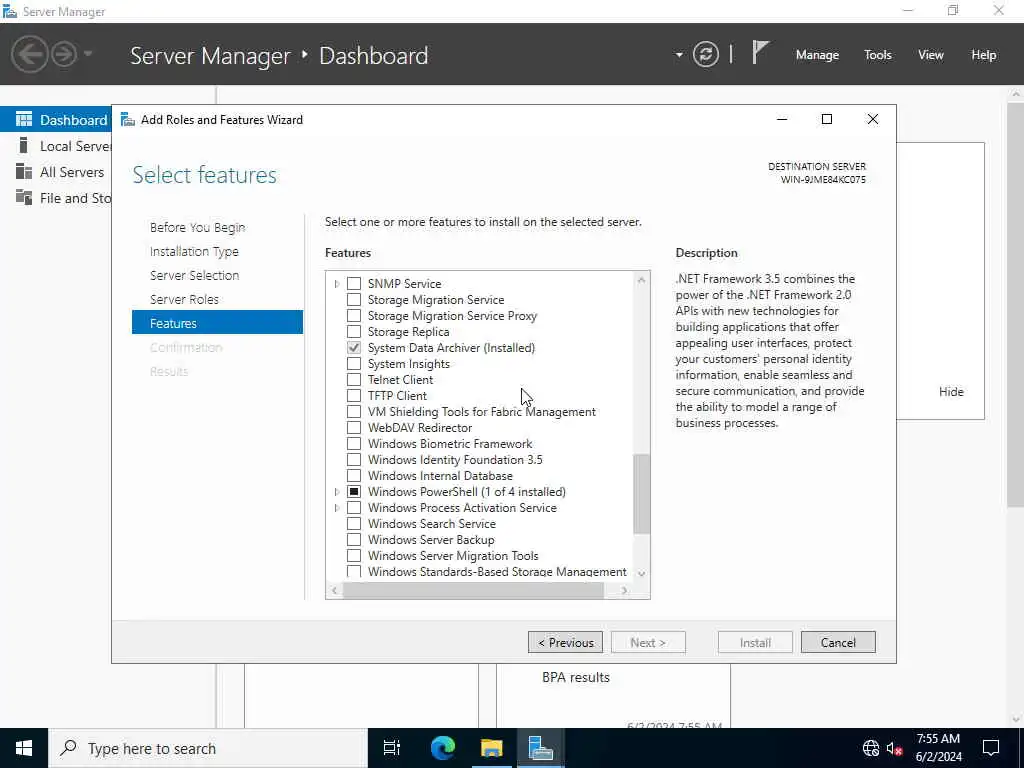Check the Storage Replica checkbox
This screenshot has width=1024, height=768.
[354, 332]
